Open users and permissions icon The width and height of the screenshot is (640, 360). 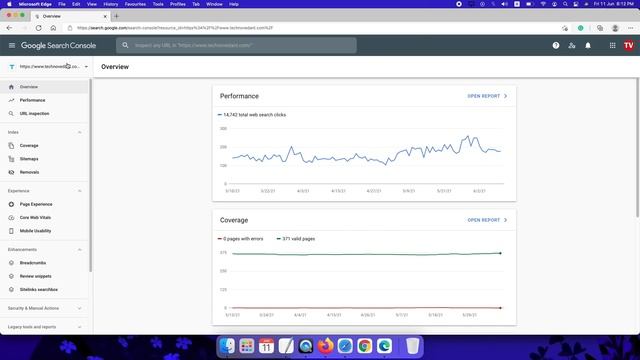tap(571, 45)
